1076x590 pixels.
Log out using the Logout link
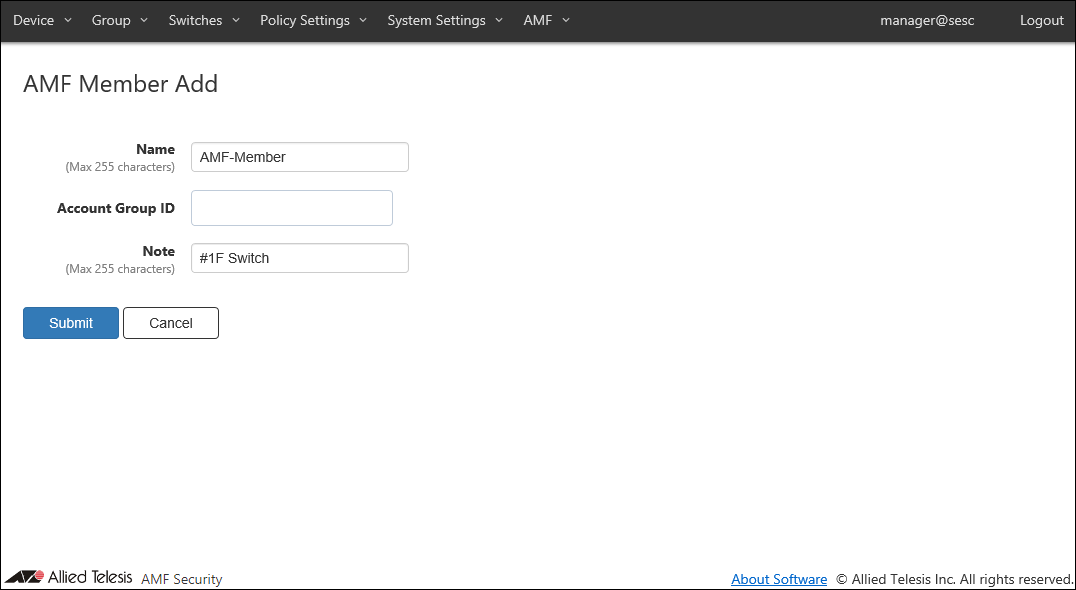tap(1041, 20)
